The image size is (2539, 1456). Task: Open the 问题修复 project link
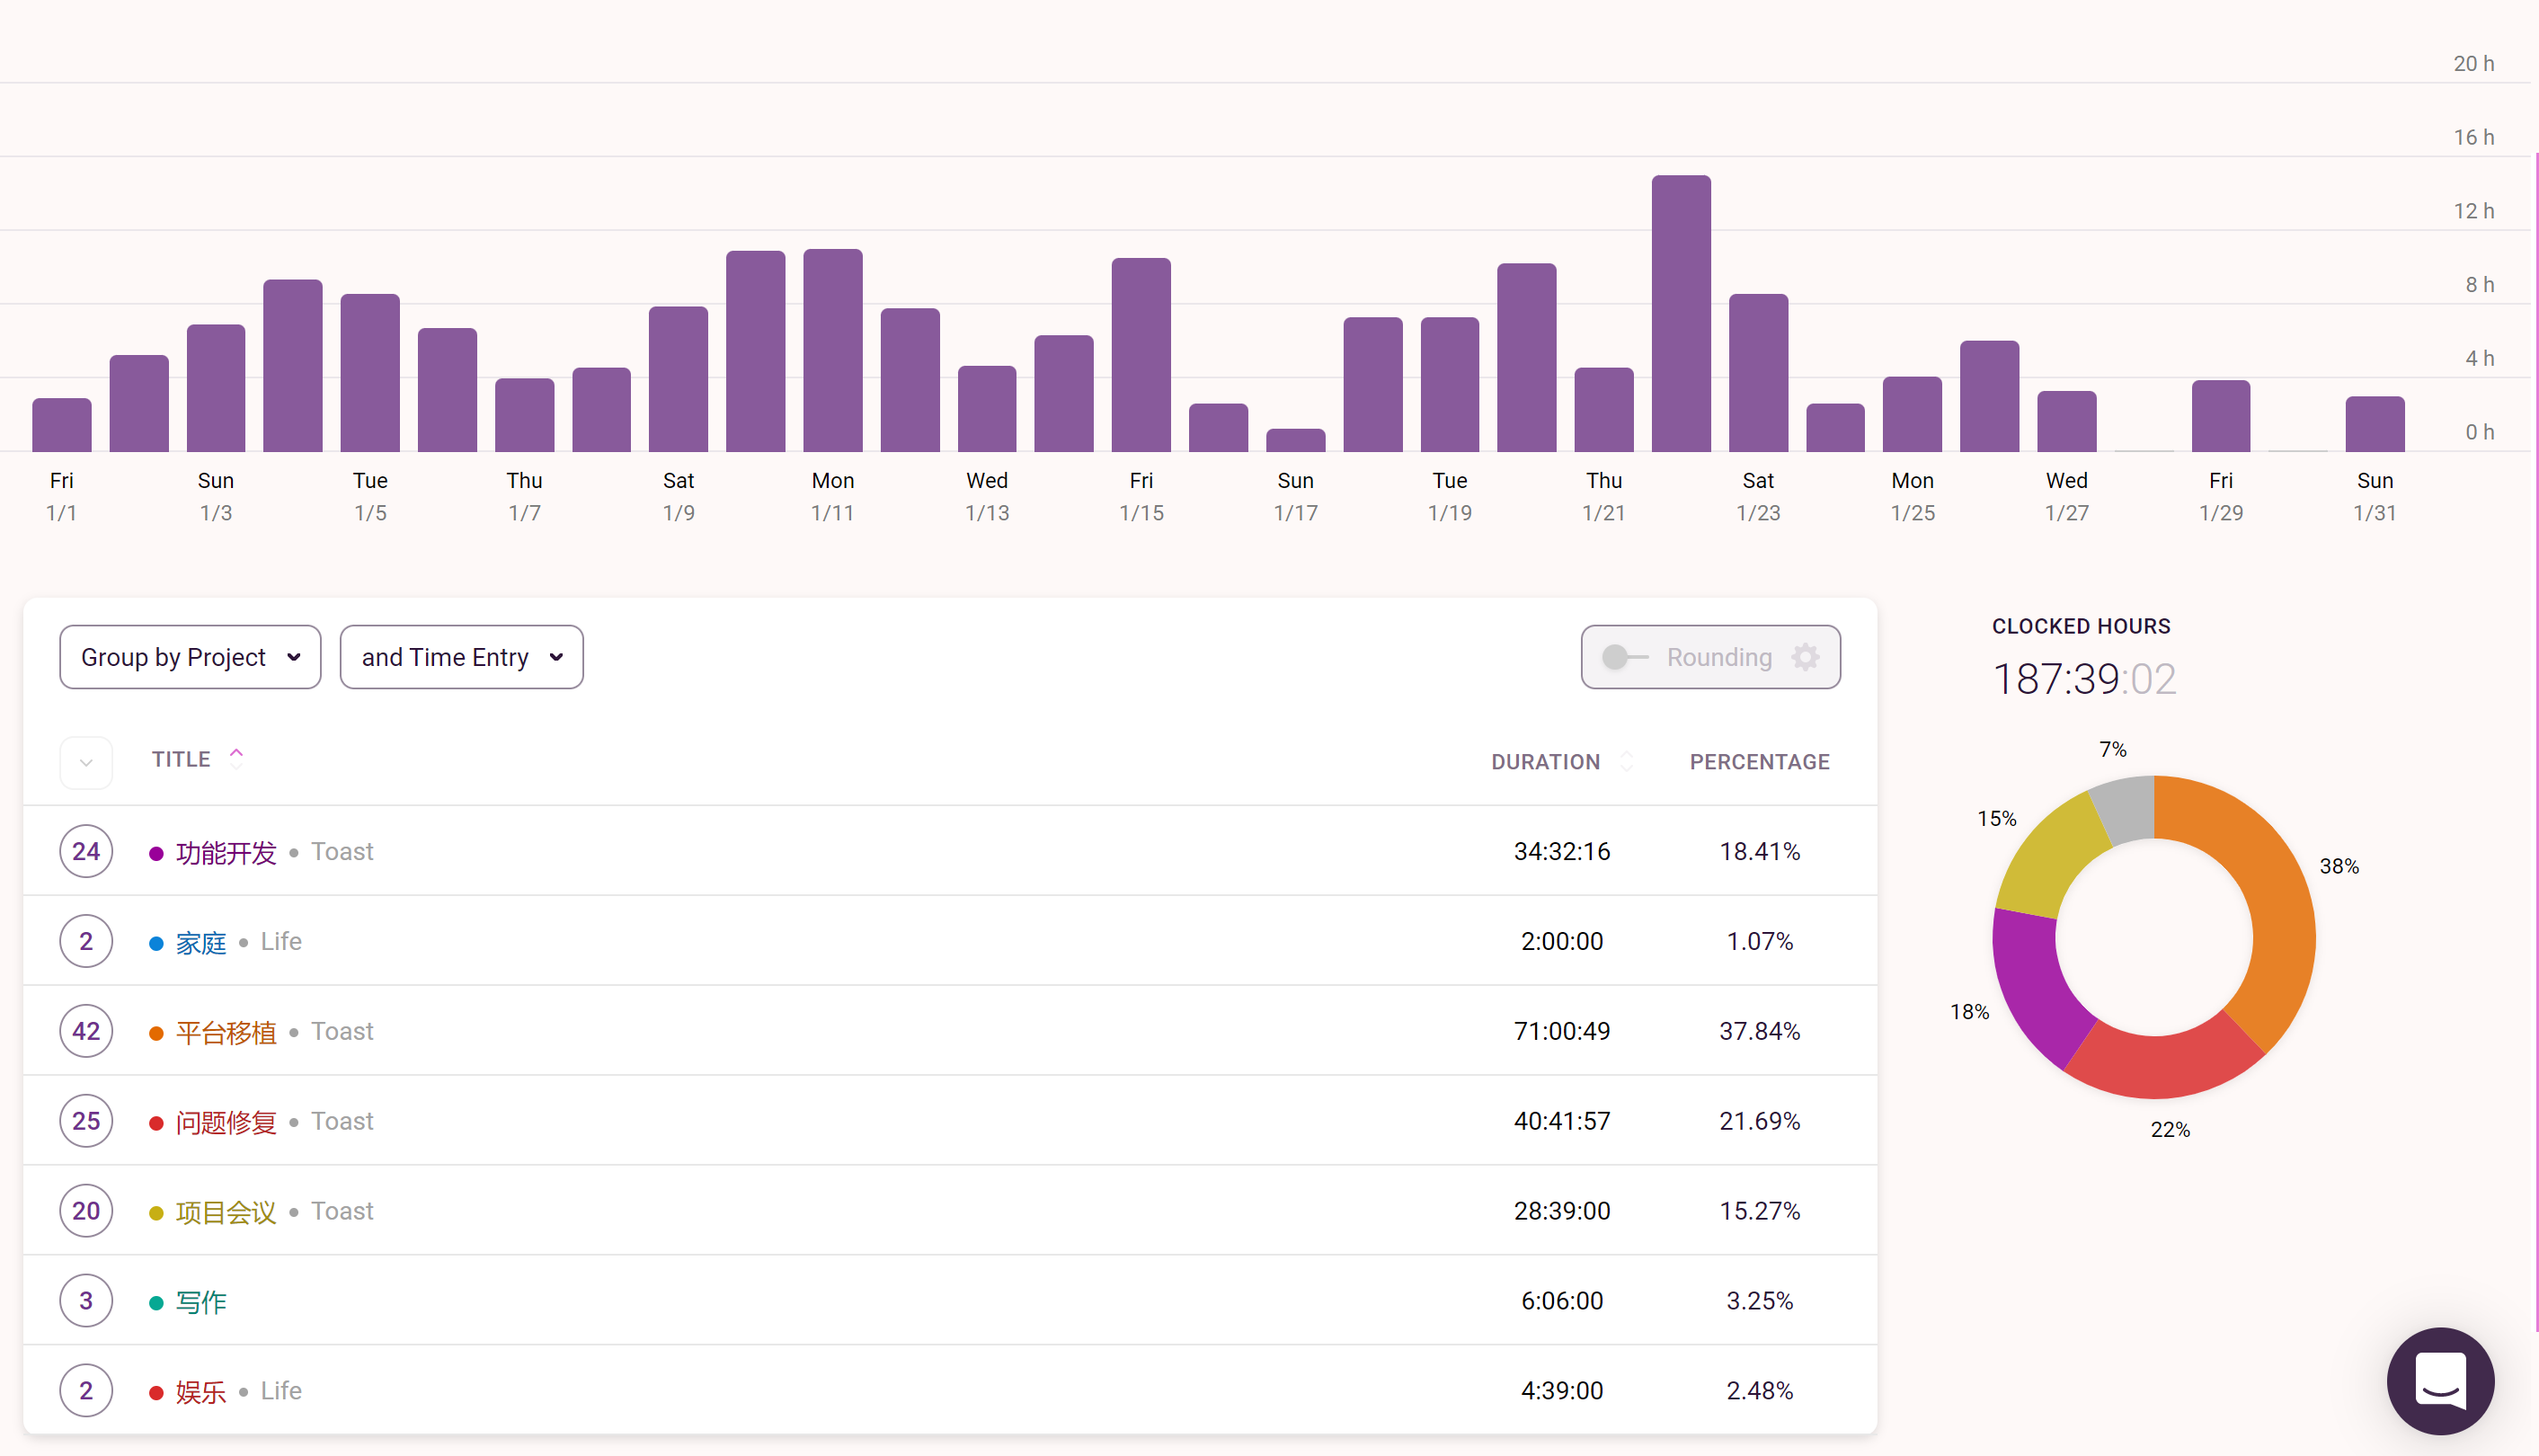(226, 1122)
